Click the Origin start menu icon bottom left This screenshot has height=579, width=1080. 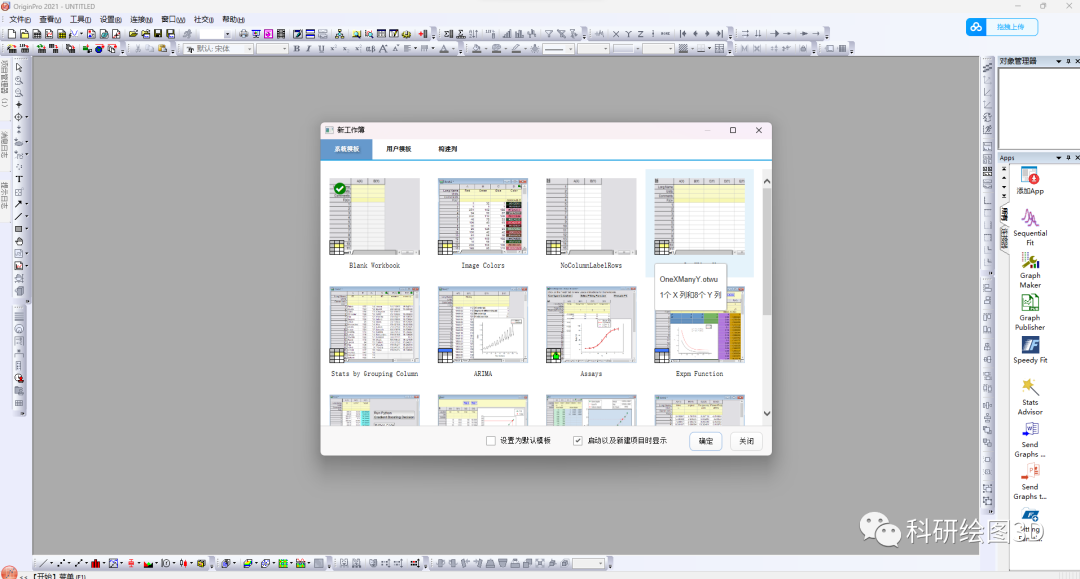click(8, 573)
